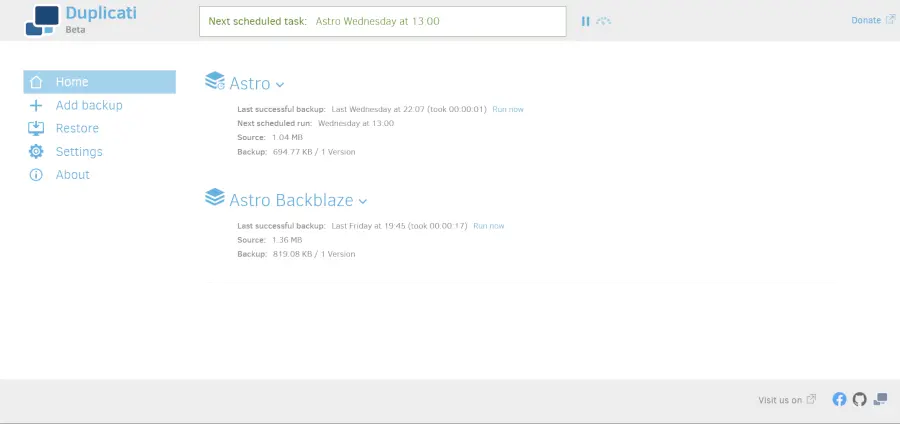Open the Donate link
The height and width of the screenshot is (424, 900).
point(866,20)
